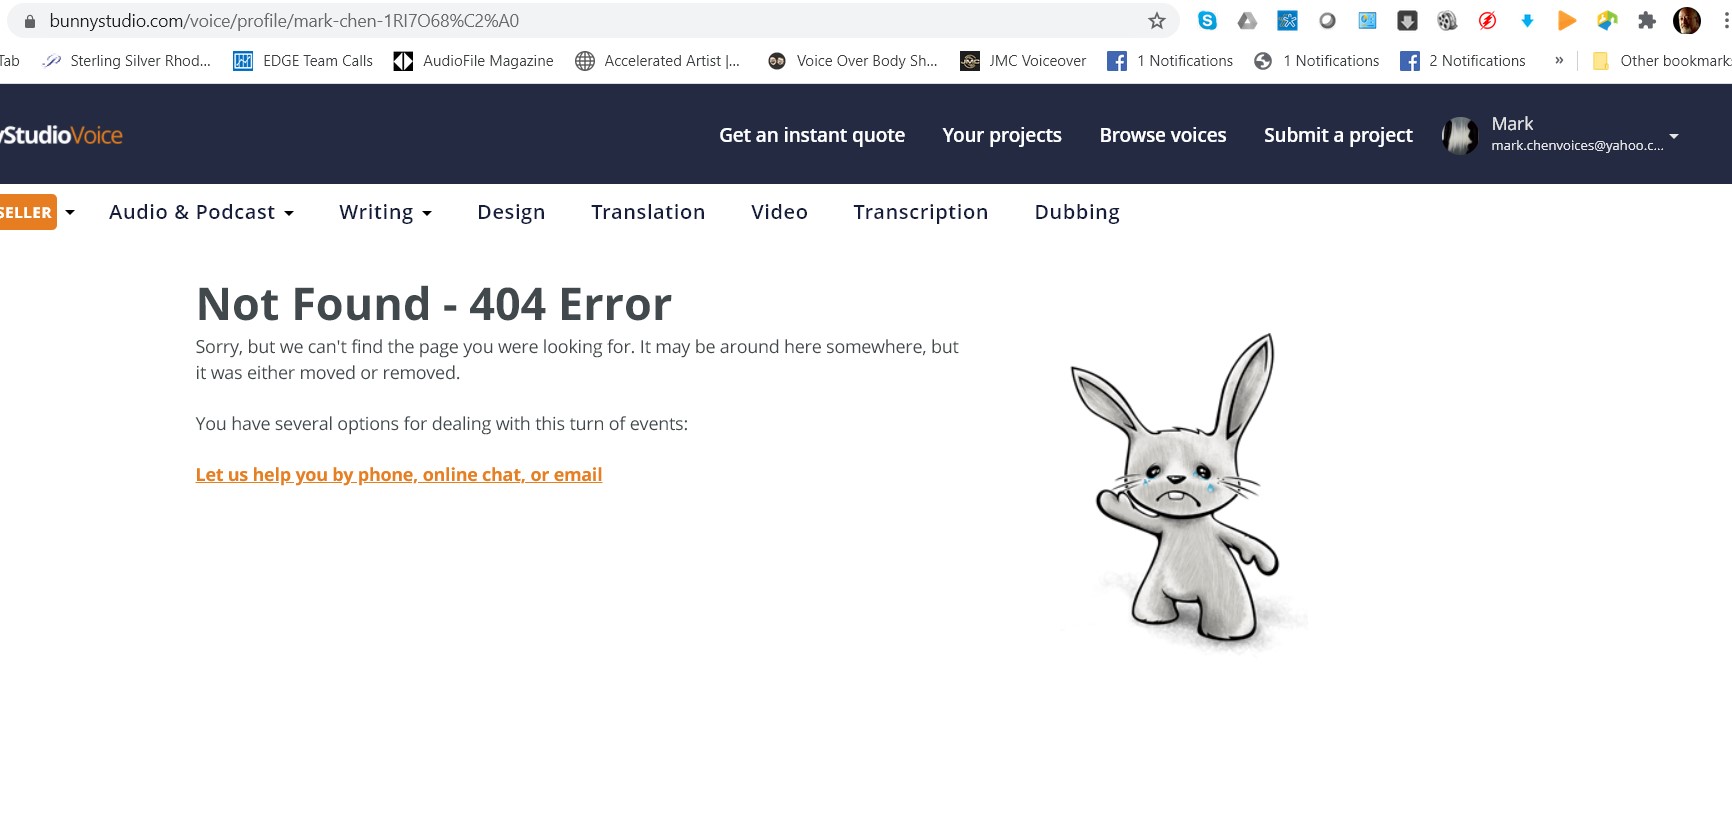Viewport: 1732px width, 813px height.
Task: Expand the Writing category dropdown
Action: pyautogui.click(x=385, y=212)
